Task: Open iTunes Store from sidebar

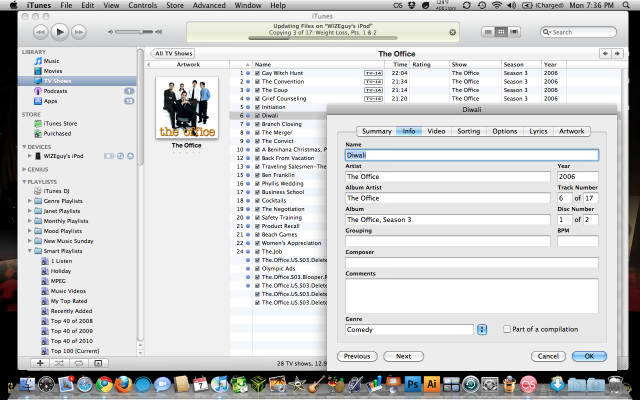Action: pyautogui.click(x=60, y=123)
